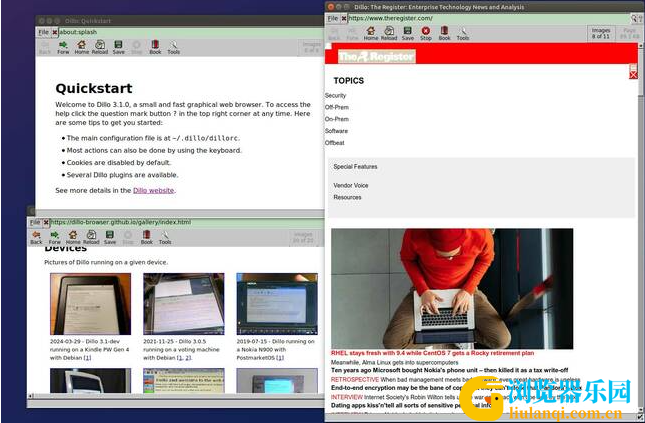
Task: Click Reload icon in gallery window
Action: 91,235
